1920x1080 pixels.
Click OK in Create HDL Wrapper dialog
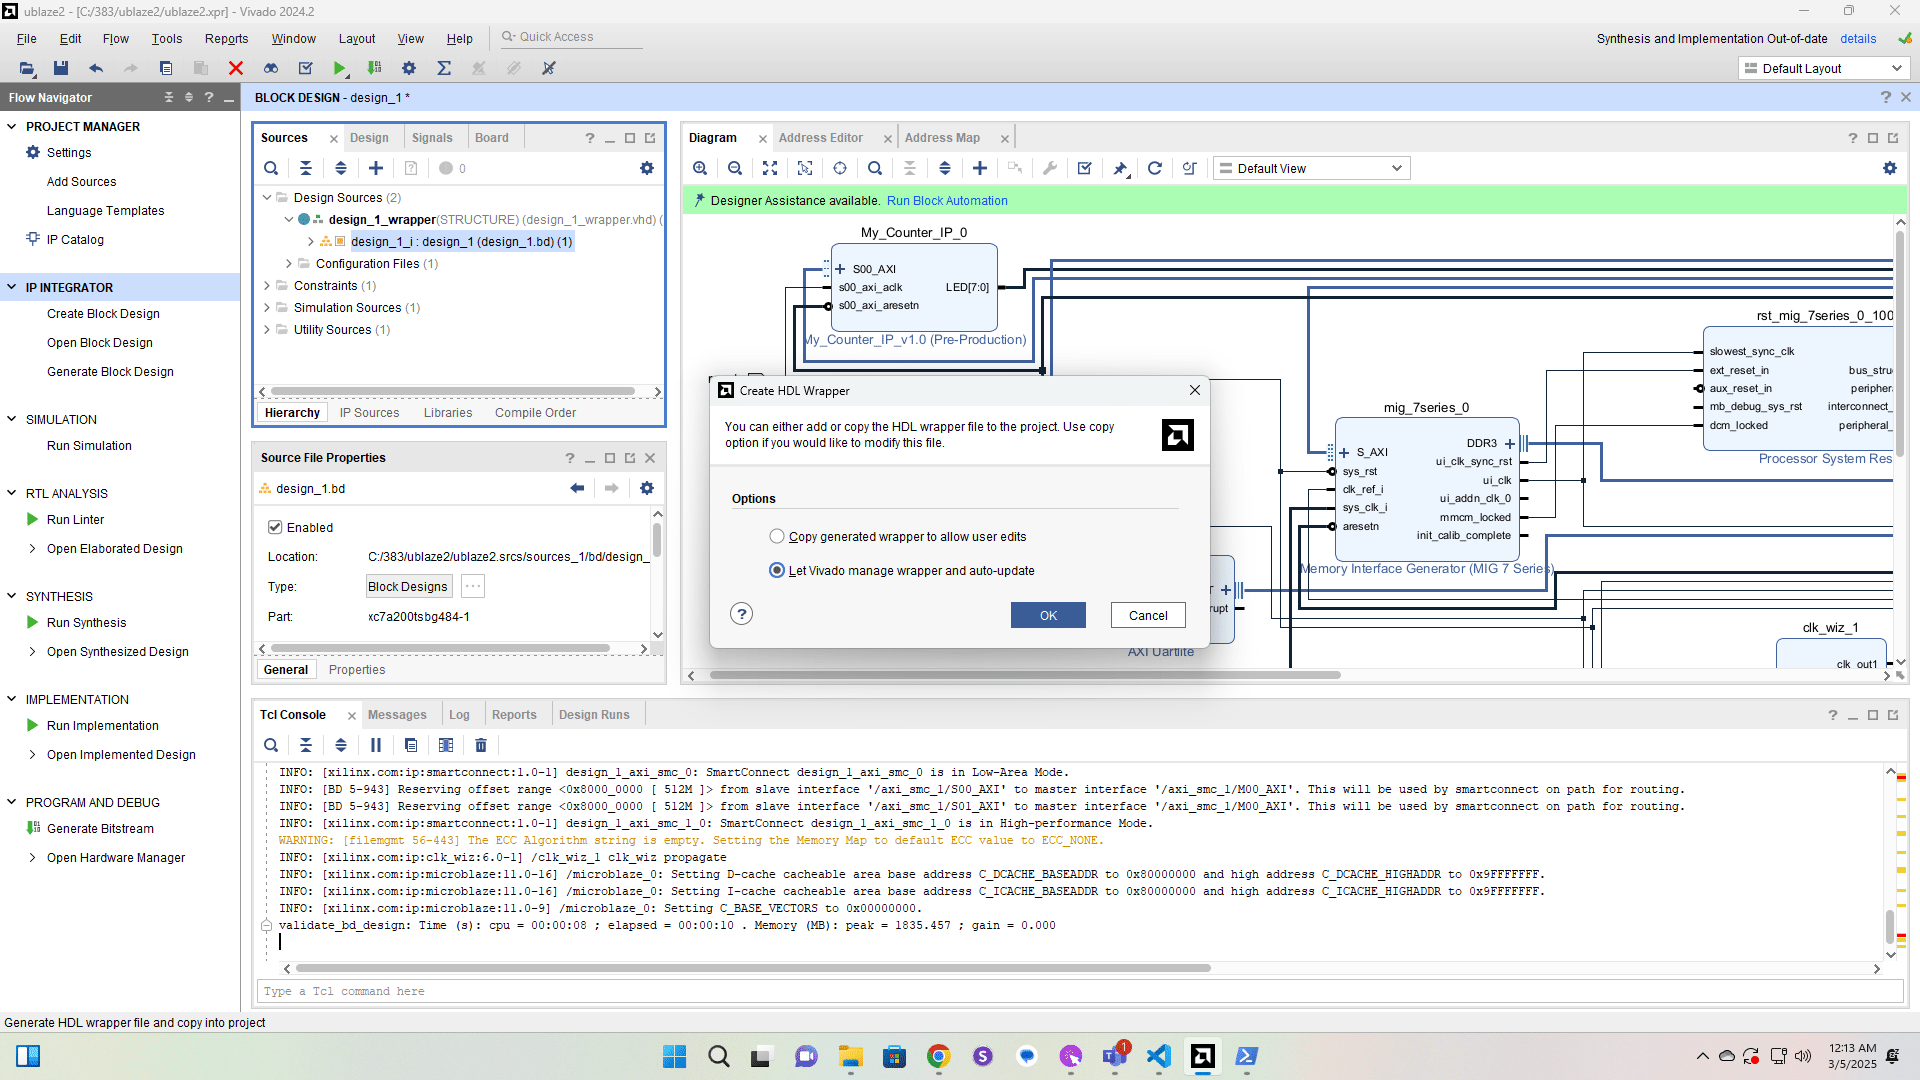pyautogui.click(x=1047, y=615)
